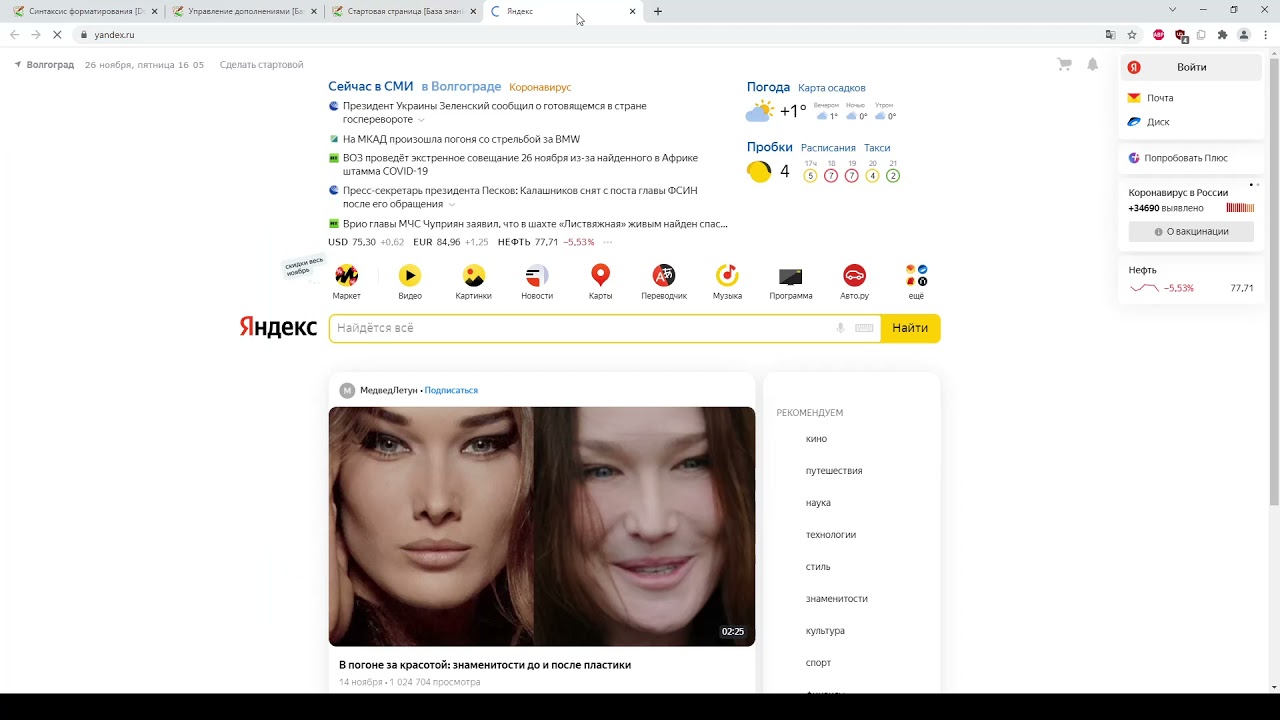Open the on-screen keyboard icon in search
This screenshot has height=720, width=1280.
click(x=864, y=328)
